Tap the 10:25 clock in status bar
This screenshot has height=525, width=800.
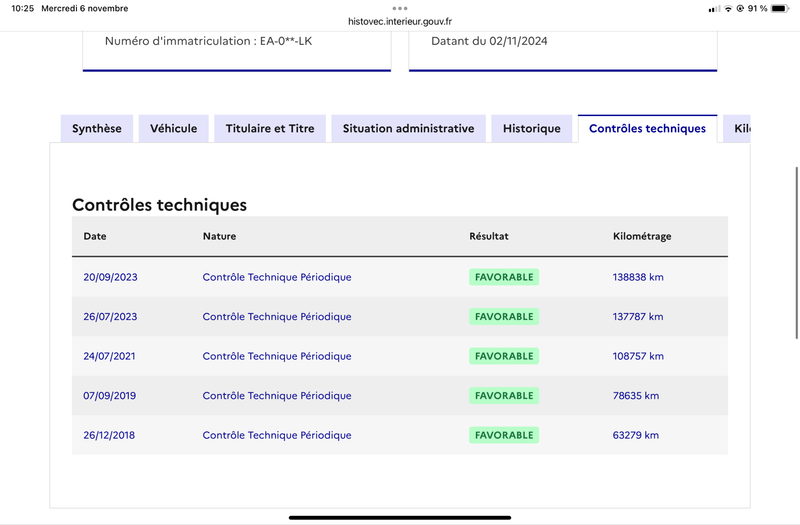(22, 8)
